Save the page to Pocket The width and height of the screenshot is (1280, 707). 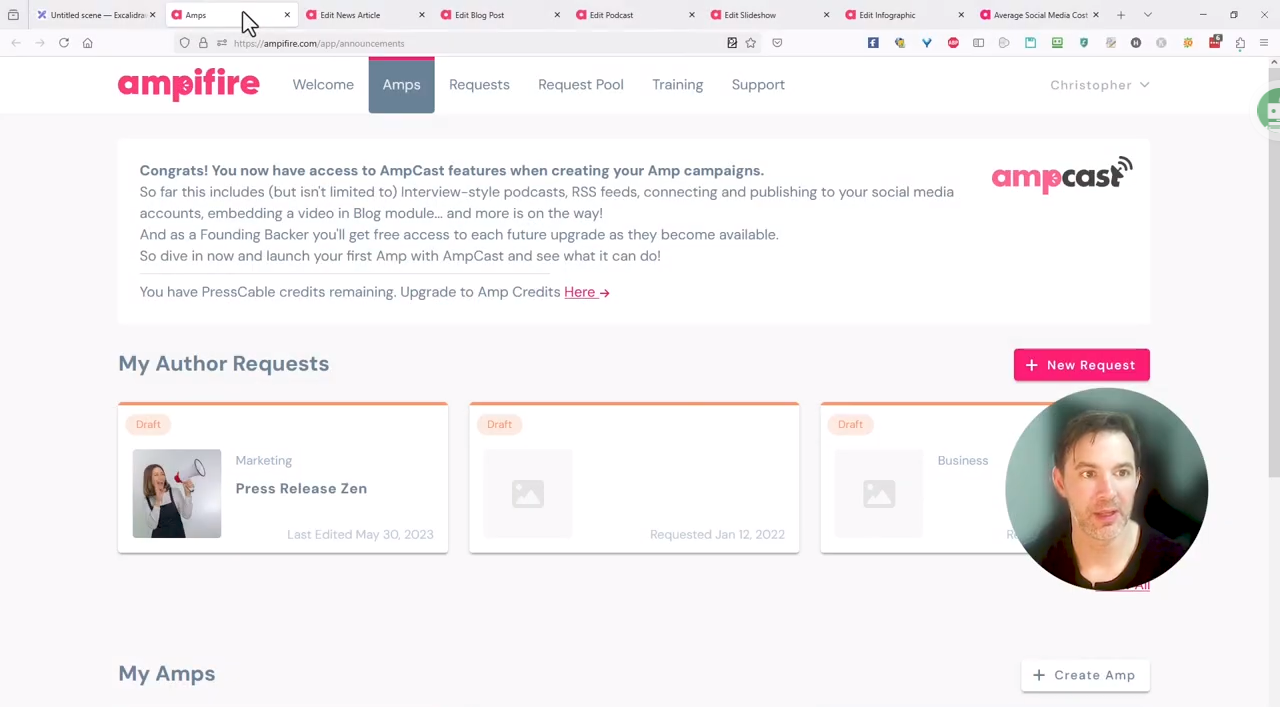tap(777, 43)
